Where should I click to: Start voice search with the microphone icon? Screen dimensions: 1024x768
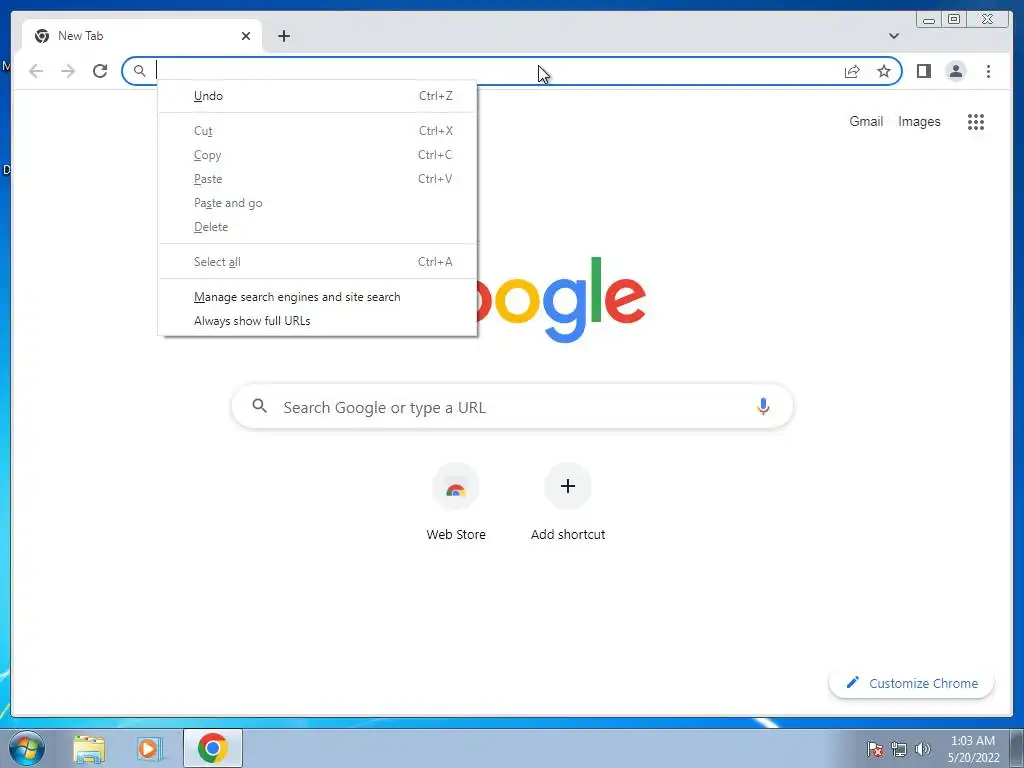pos(763,406)
